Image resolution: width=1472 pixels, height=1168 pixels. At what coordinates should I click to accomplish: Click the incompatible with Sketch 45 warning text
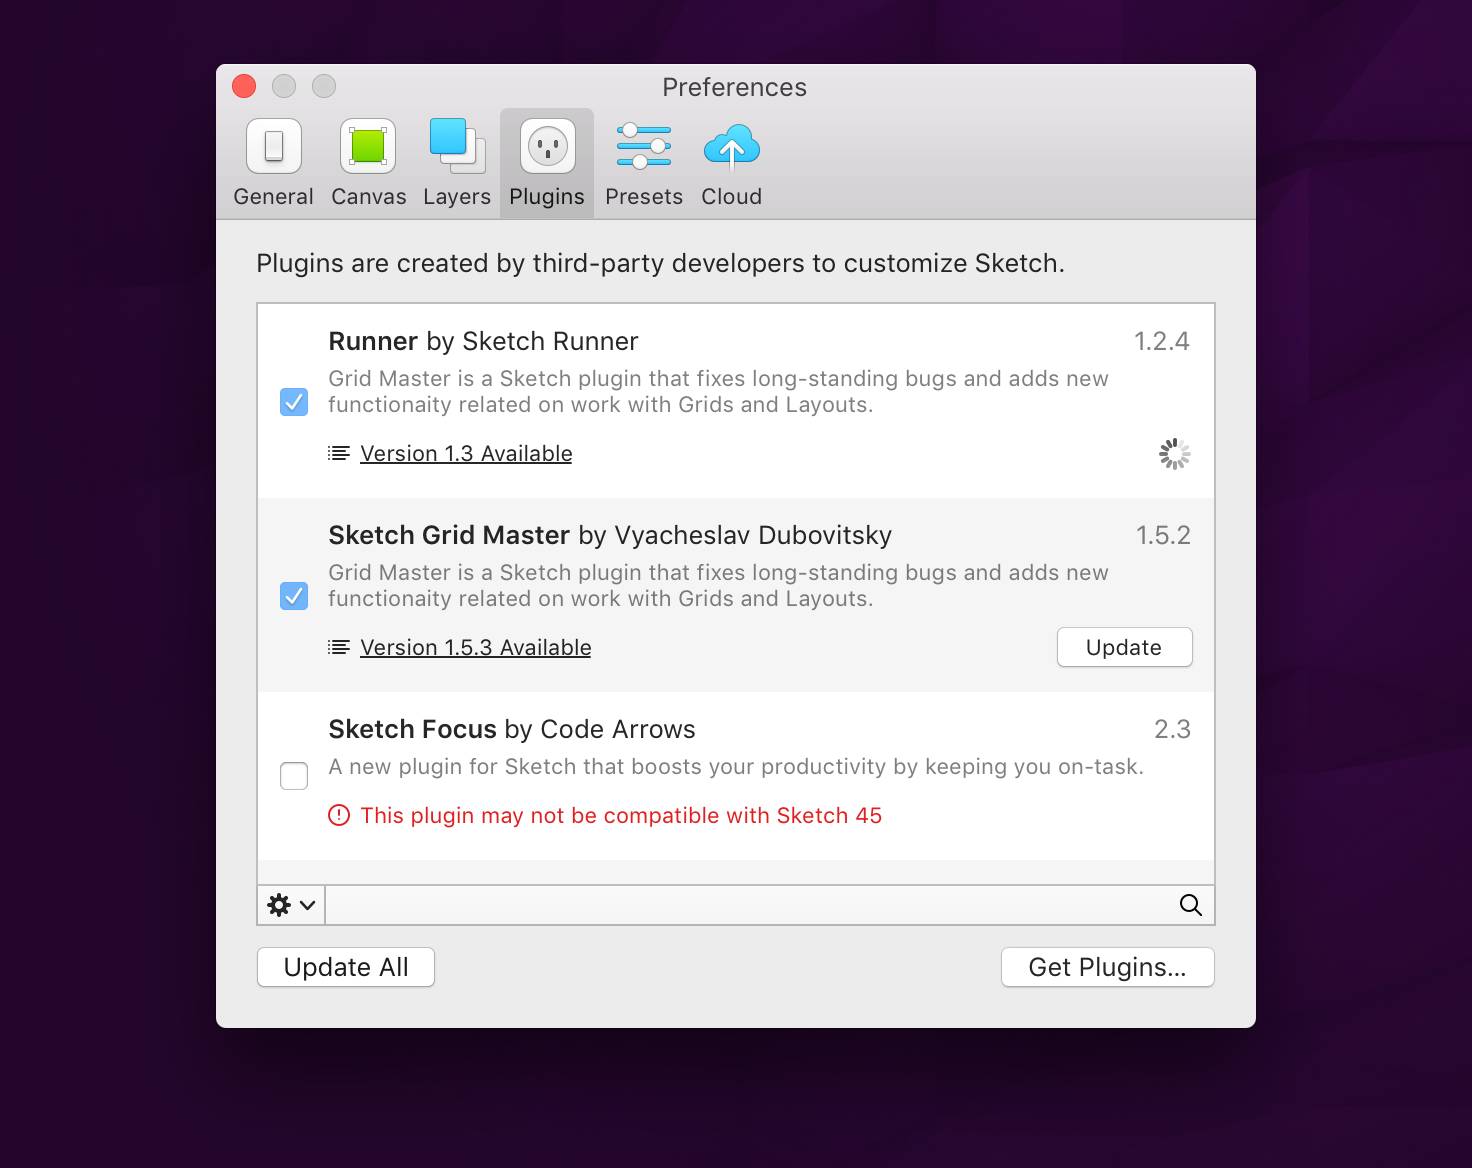pos(621,815)
